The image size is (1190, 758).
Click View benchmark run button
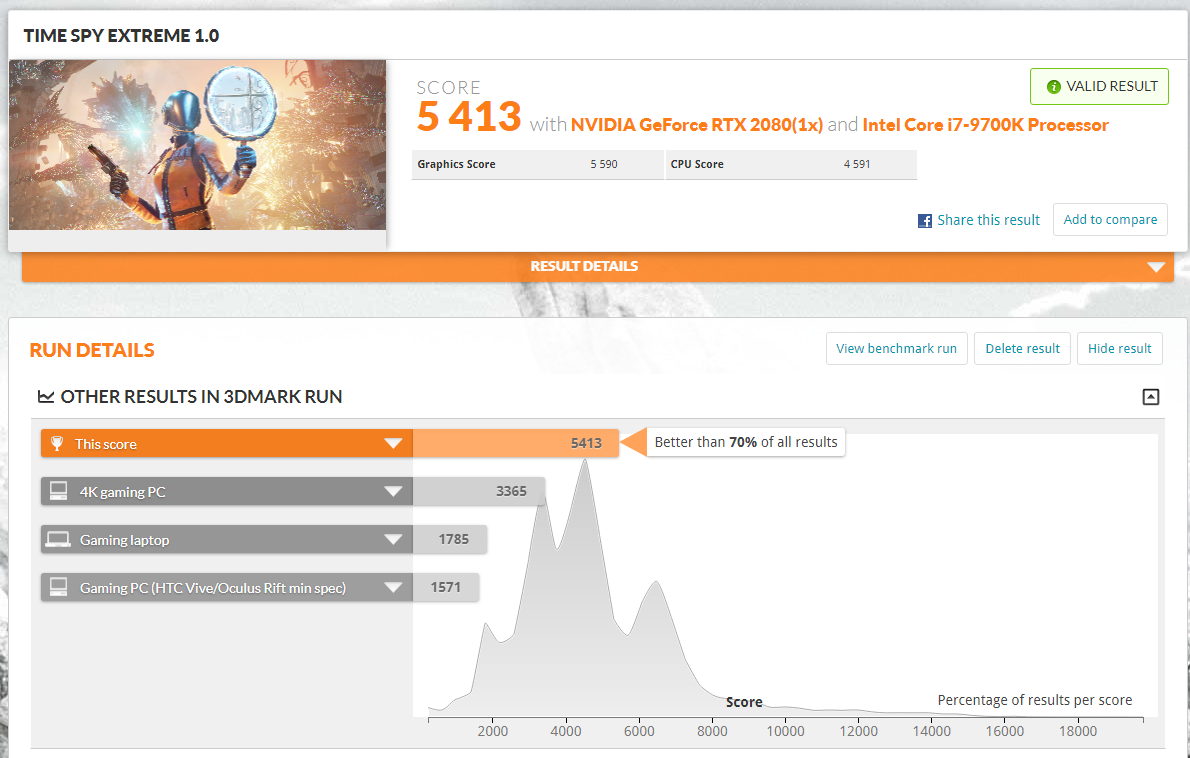click(x=896, y=348)
